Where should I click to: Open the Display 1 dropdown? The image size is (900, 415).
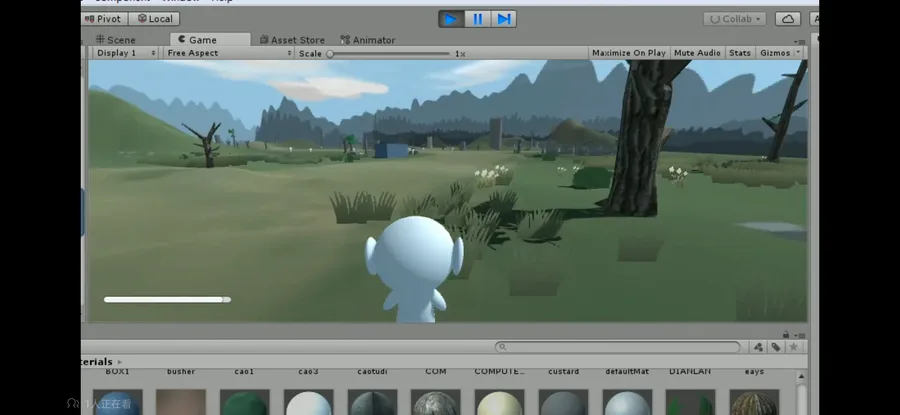(125, 53)
